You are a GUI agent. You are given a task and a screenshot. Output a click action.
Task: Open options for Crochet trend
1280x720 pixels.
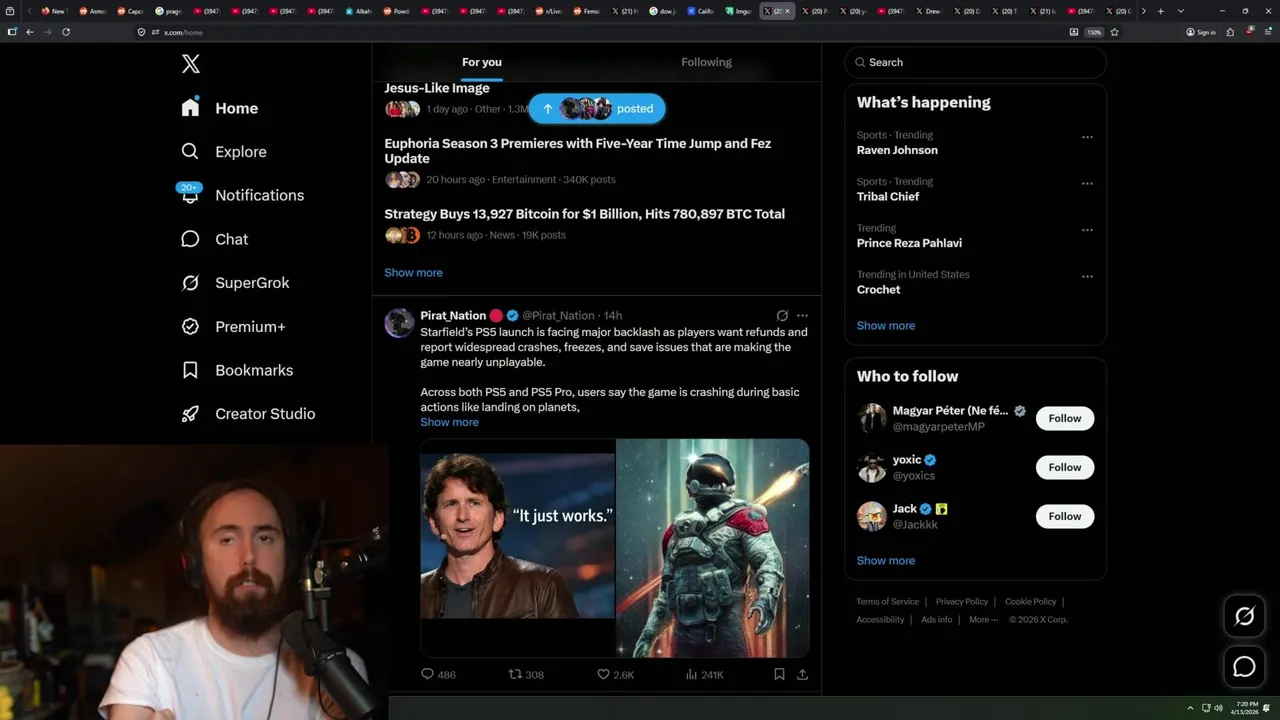click(x=1087, y=277)
